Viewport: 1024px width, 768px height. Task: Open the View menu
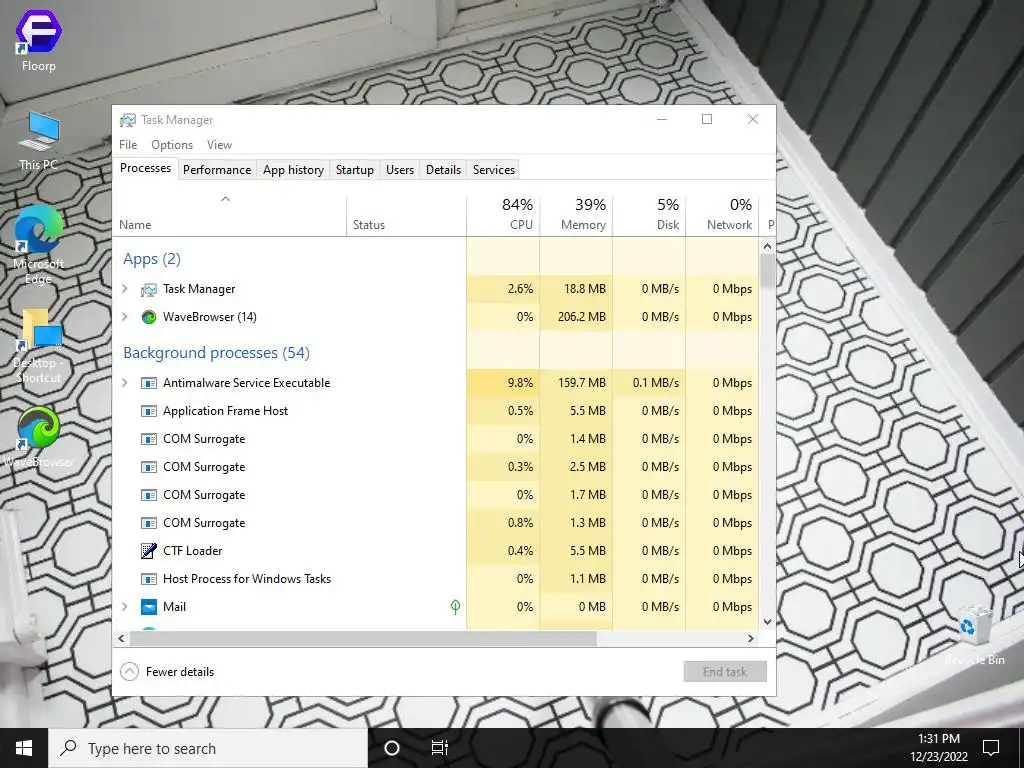point(219,145)
